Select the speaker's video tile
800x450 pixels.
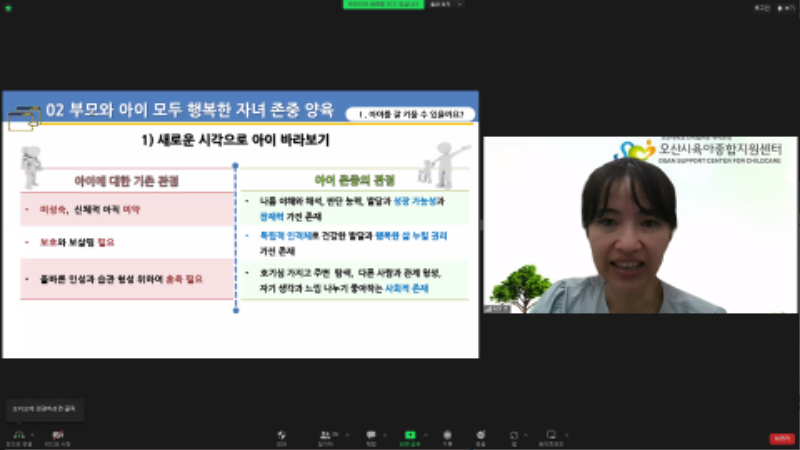[640, 224]
